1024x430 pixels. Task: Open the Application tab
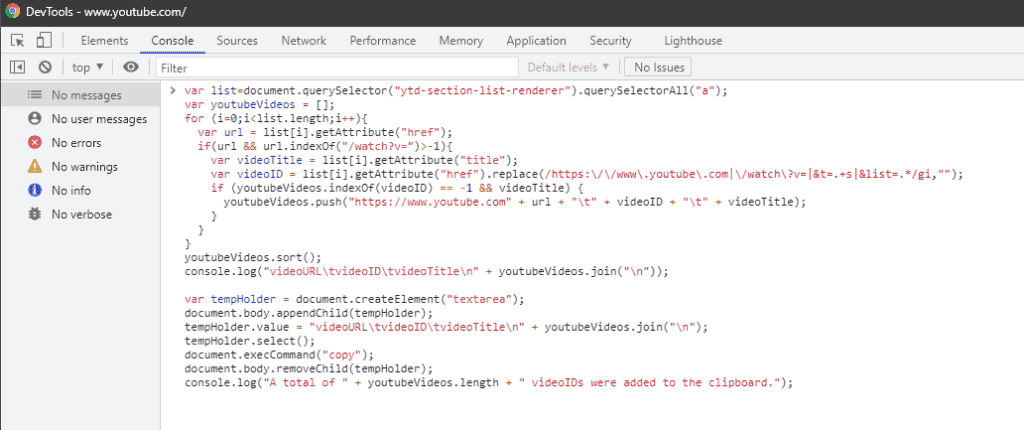coord(536,41)
